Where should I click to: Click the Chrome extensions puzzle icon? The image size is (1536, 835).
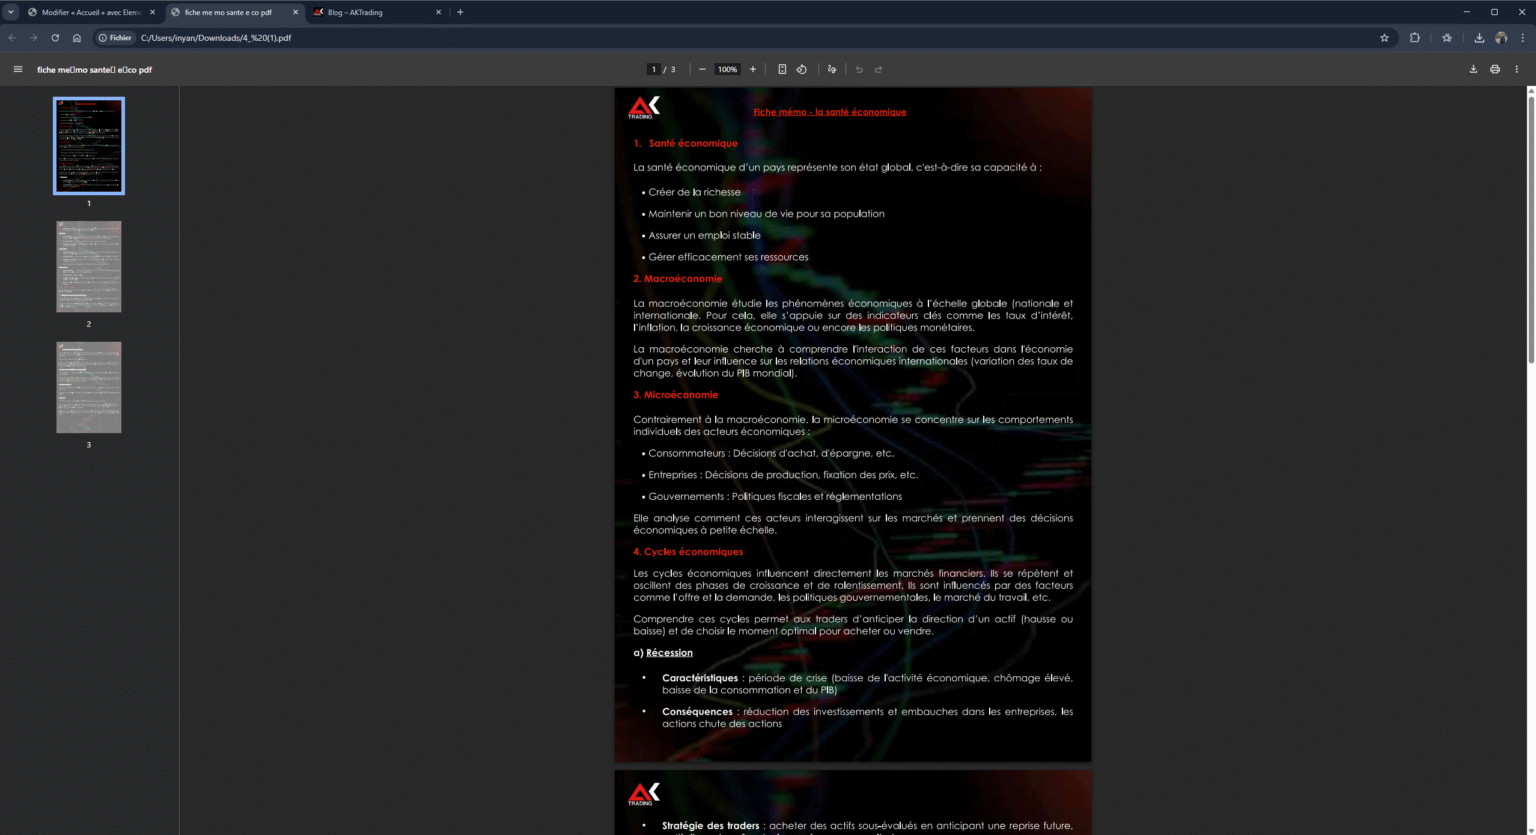[1414, 36]
